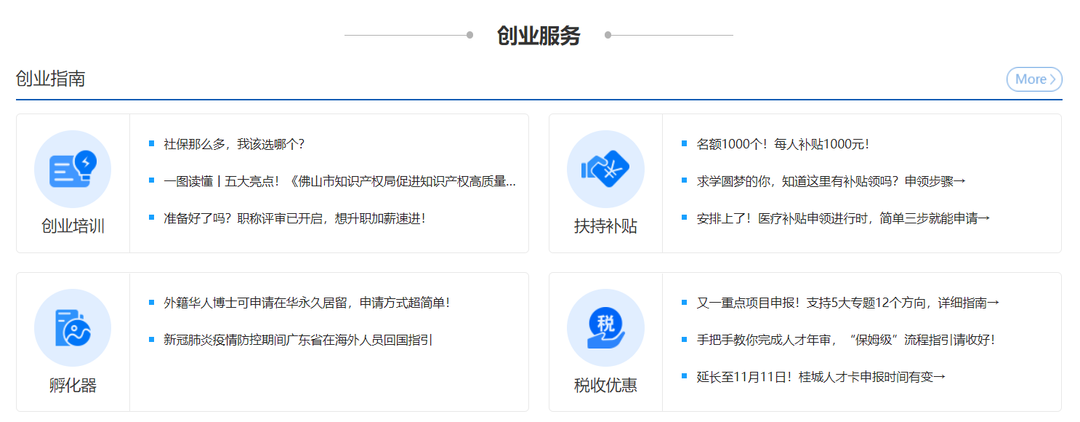Open 新冠肺炎疫情防控回国指引 article
Image resolution: width=1080 pixels, height=422 pixels.
(298, 339)
